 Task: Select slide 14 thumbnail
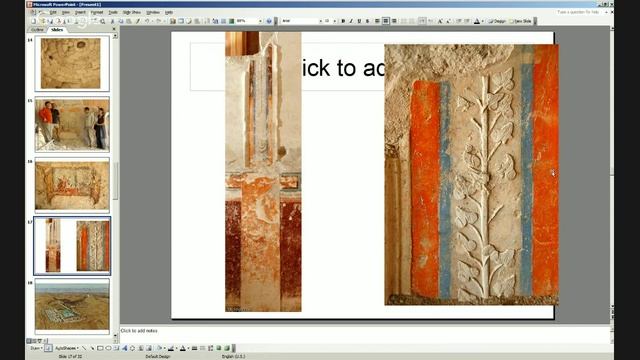tap(72, 63)
